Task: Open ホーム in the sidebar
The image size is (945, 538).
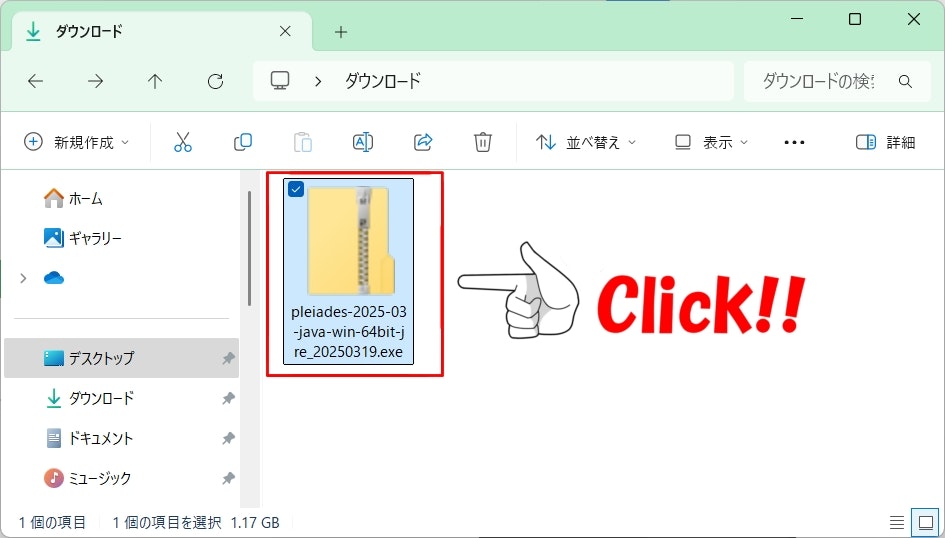Action: (x=73, y=198)
